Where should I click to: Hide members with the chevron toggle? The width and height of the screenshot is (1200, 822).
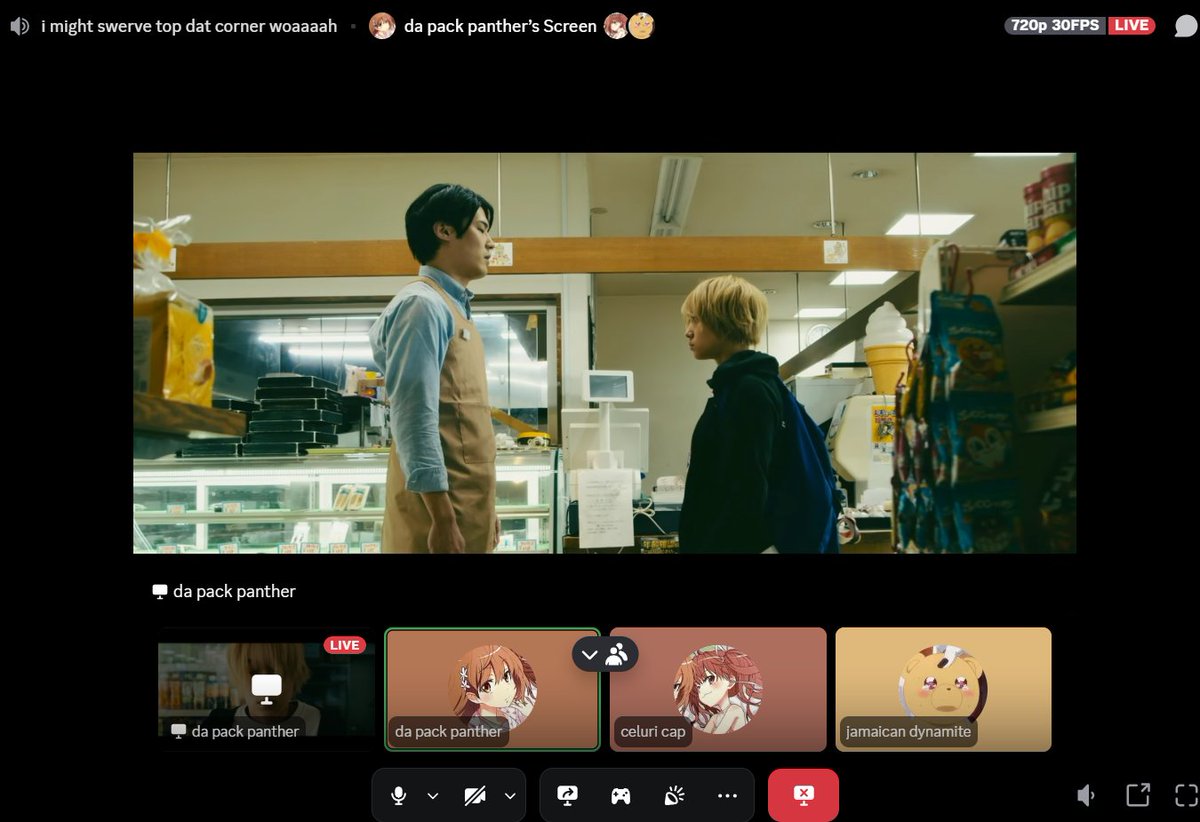point(605,655)
